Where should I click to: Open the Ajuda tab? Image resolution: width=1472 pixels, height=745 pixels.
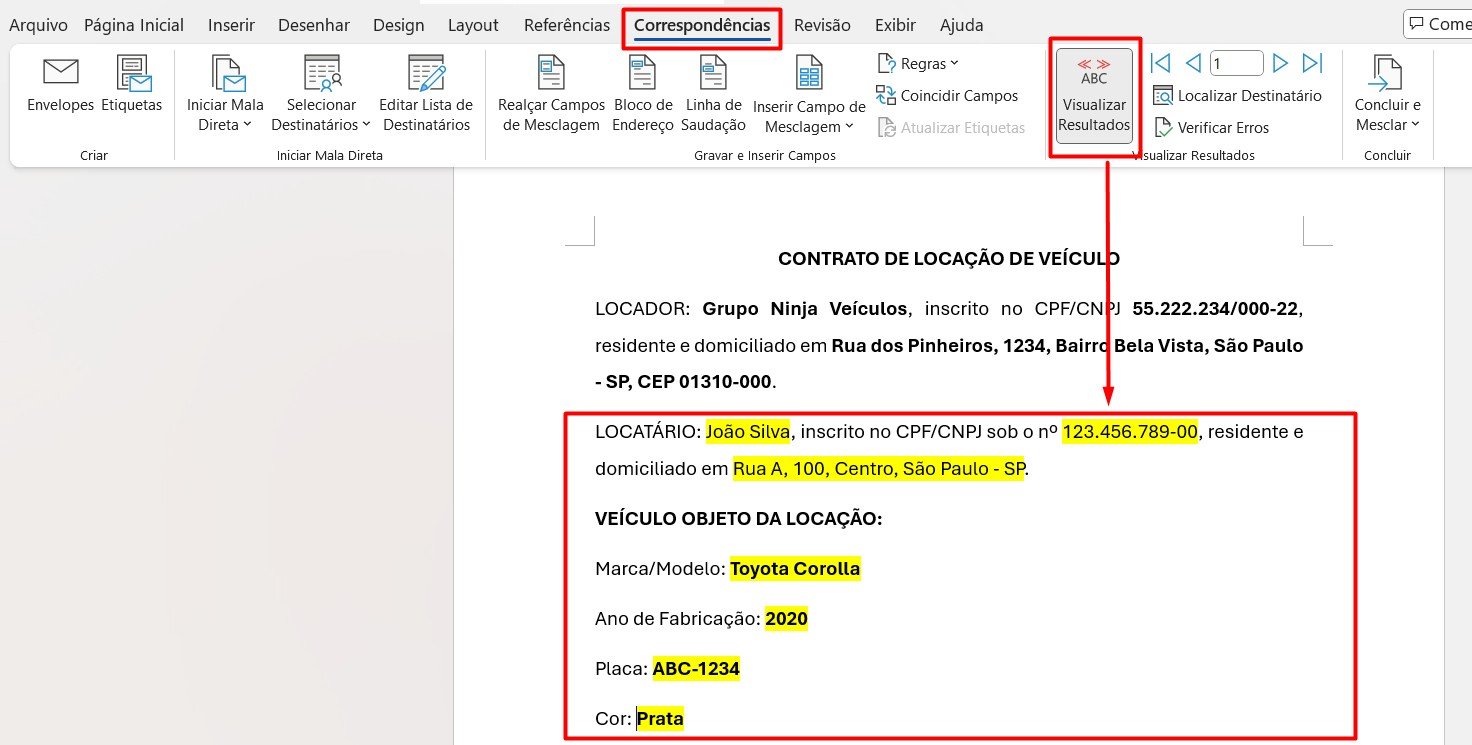tap(962, 25)
